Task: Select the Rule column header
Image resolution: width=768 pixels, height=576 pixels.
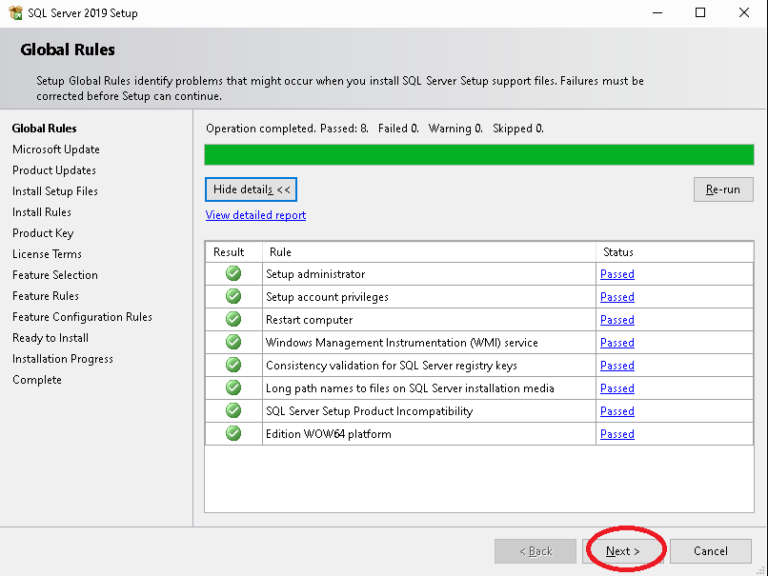Action: click(x=429, y=252)
